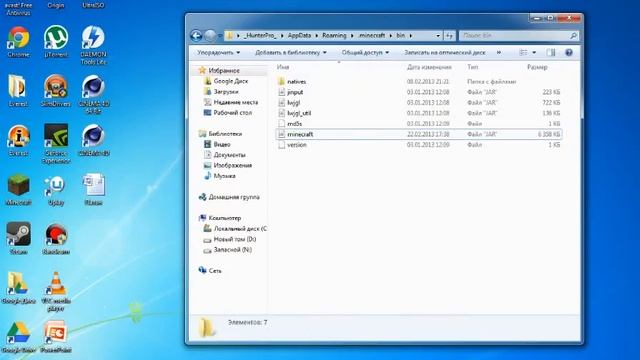Viewport: 640px width, 360px height.
Task: Open the VLC media player desktop icon
Action: 56,291
